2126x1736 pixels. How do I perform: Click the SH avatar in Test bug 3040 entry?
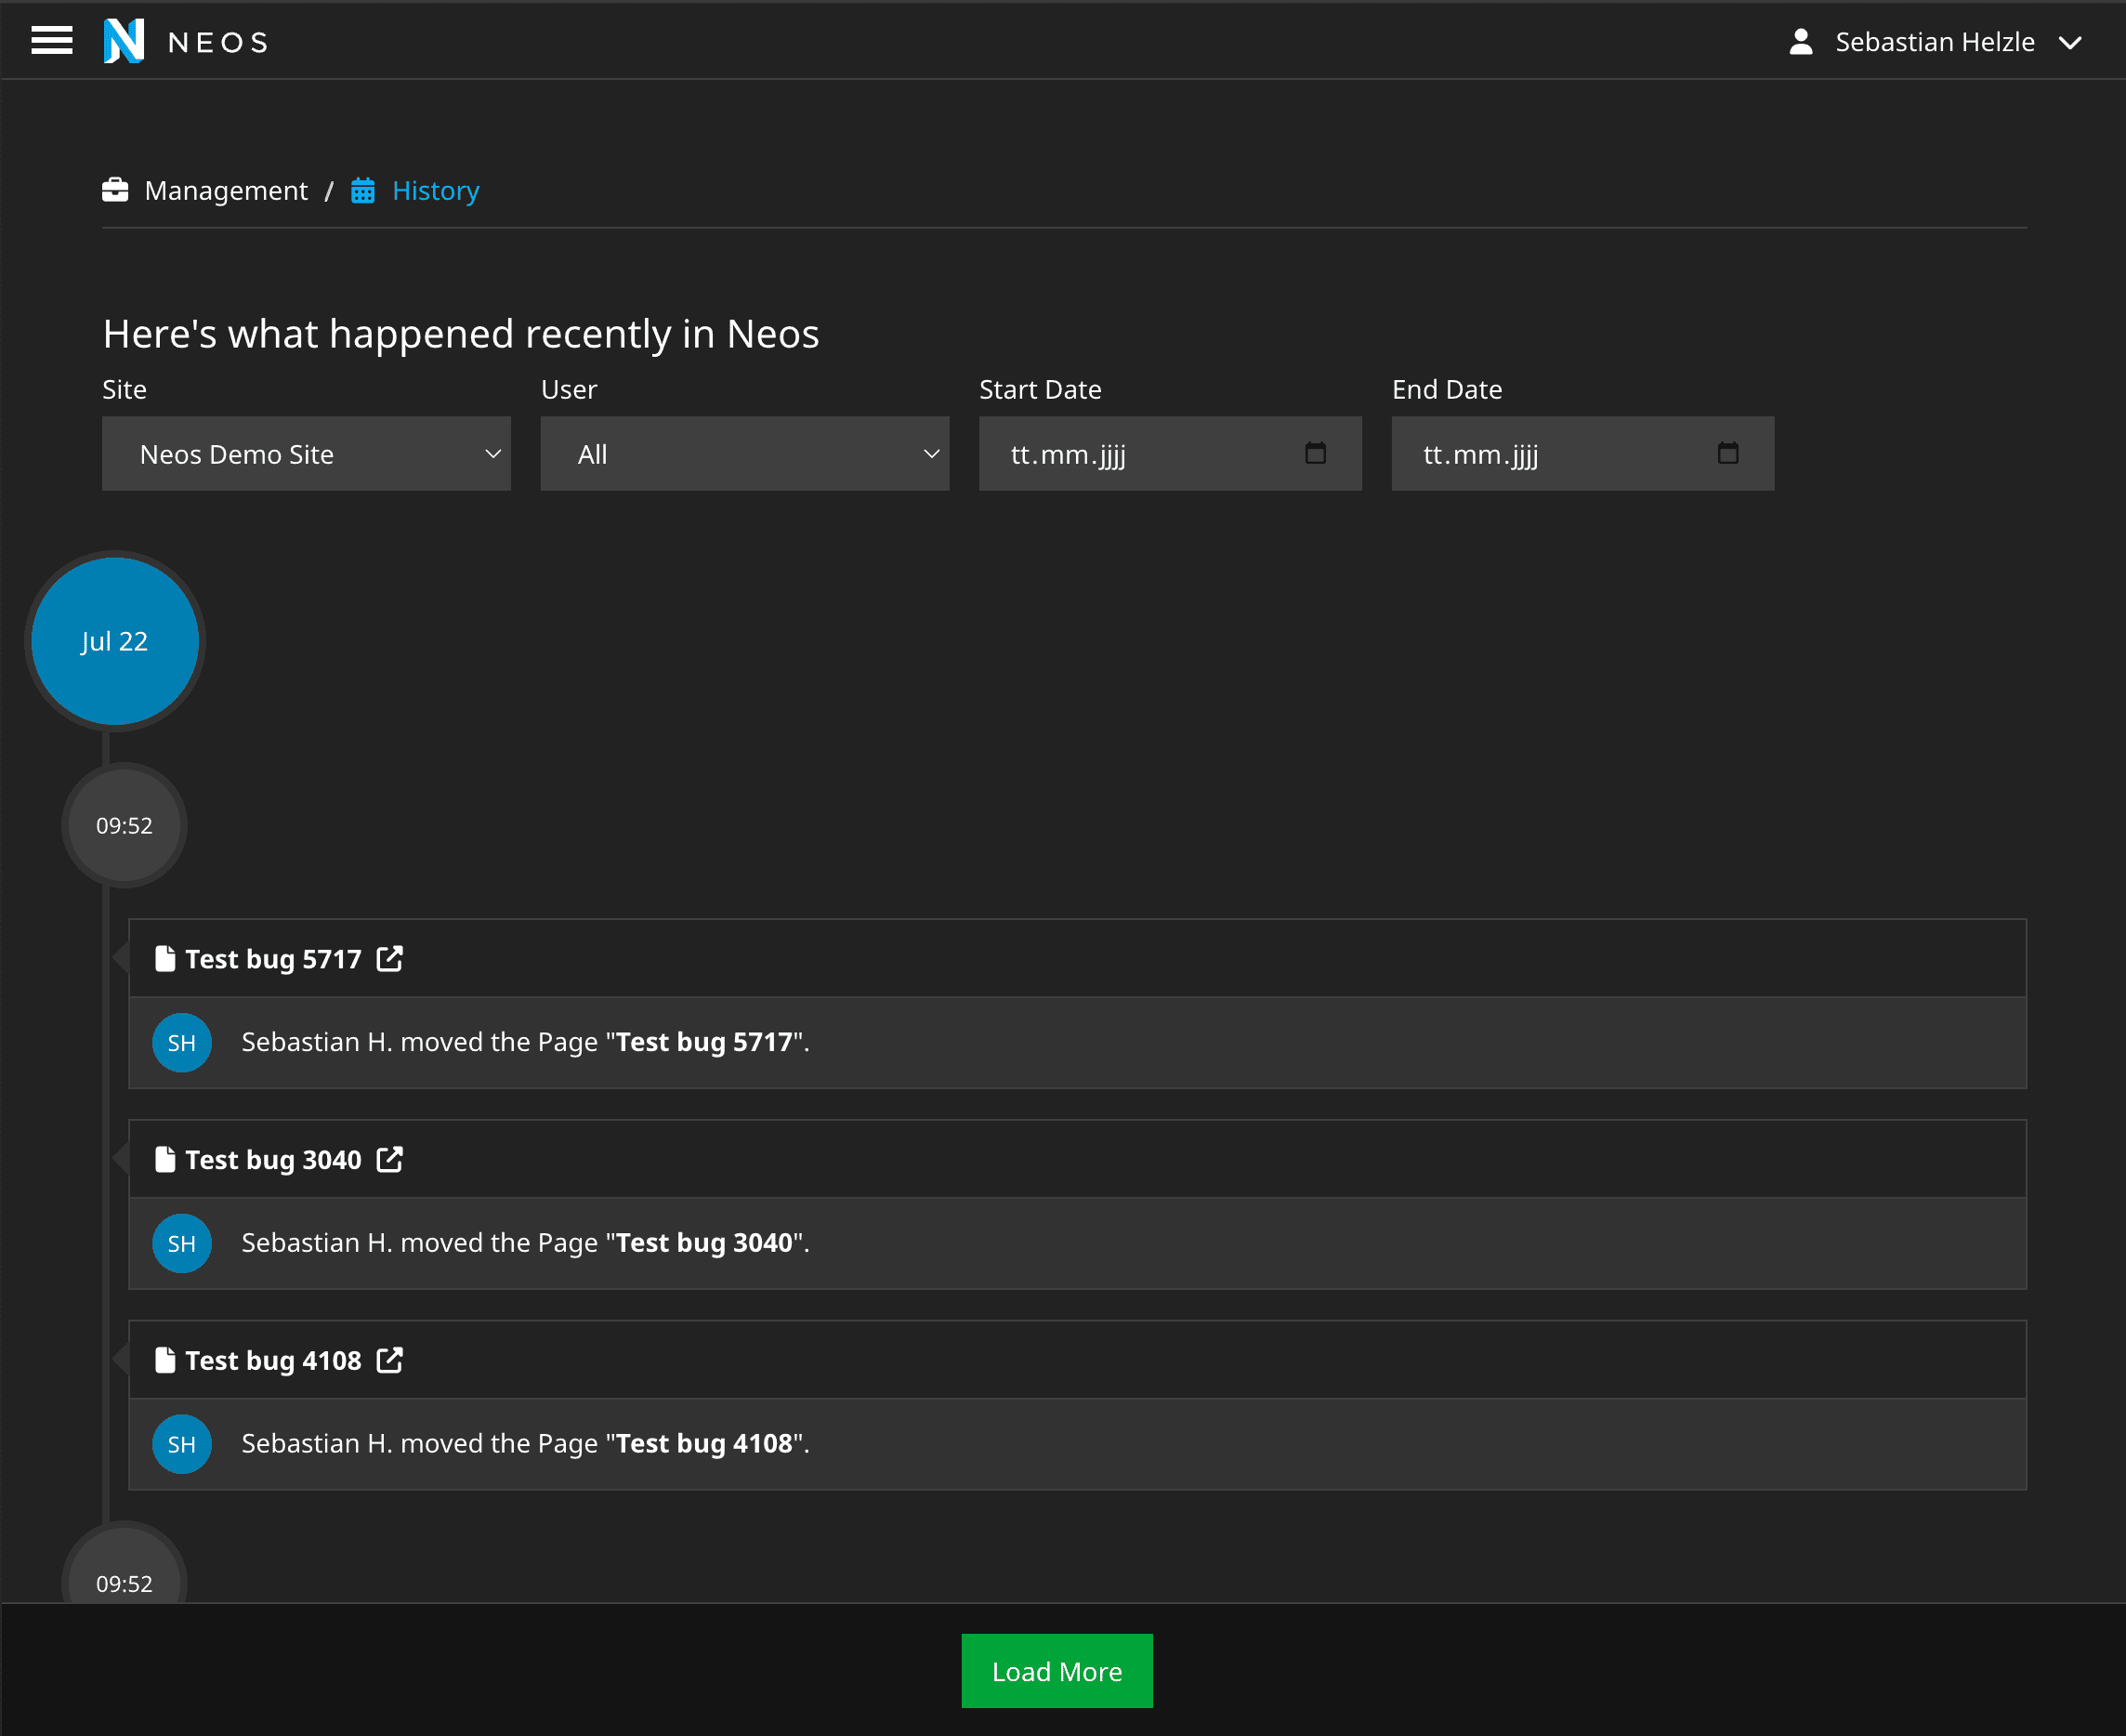point(182,1244)
